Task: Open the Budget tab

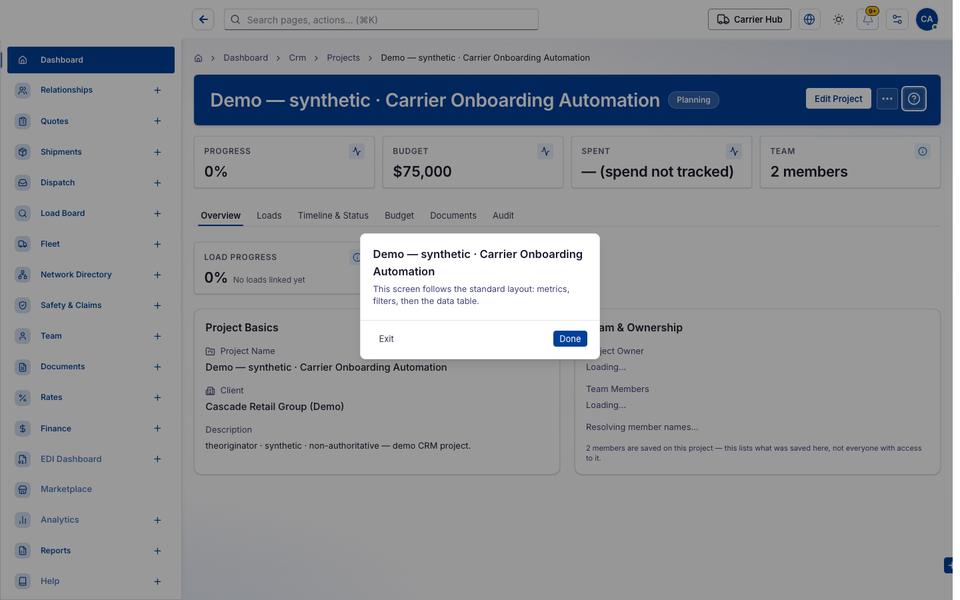Action: click(399, 216)
